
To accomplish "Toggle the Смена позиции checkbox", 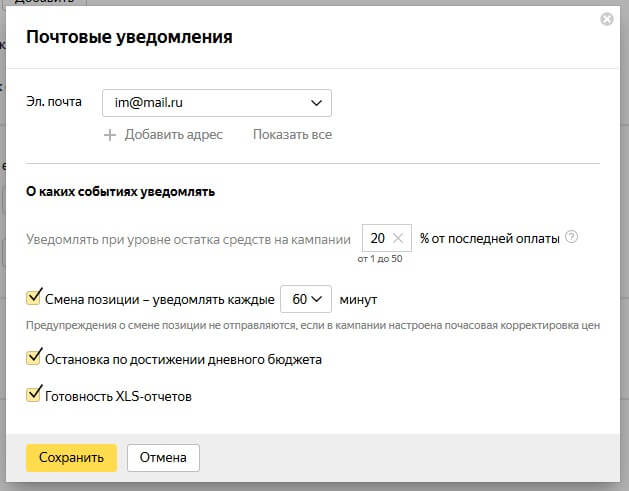I will pos(34,298).
